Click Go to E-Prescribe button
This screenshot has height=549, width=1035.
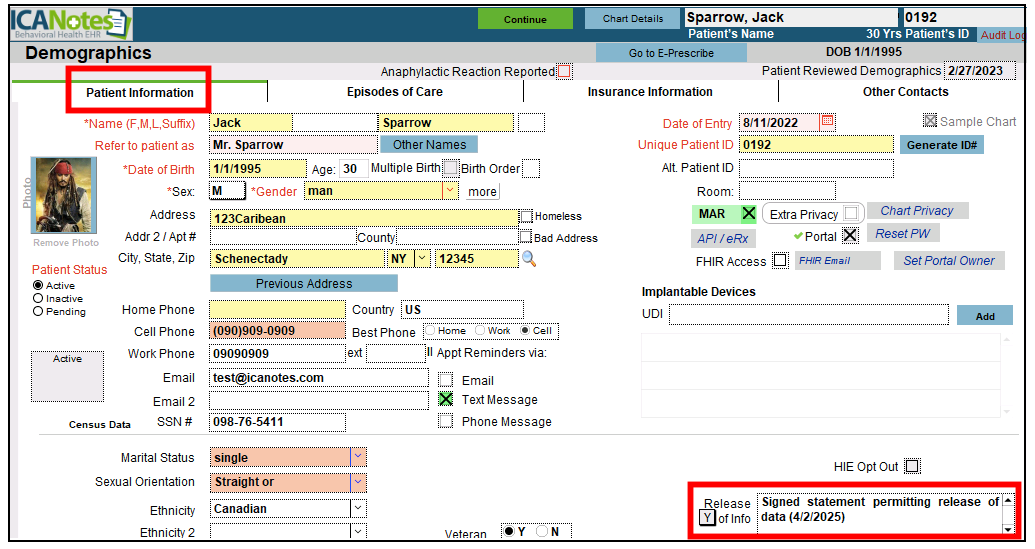(671, 53)
